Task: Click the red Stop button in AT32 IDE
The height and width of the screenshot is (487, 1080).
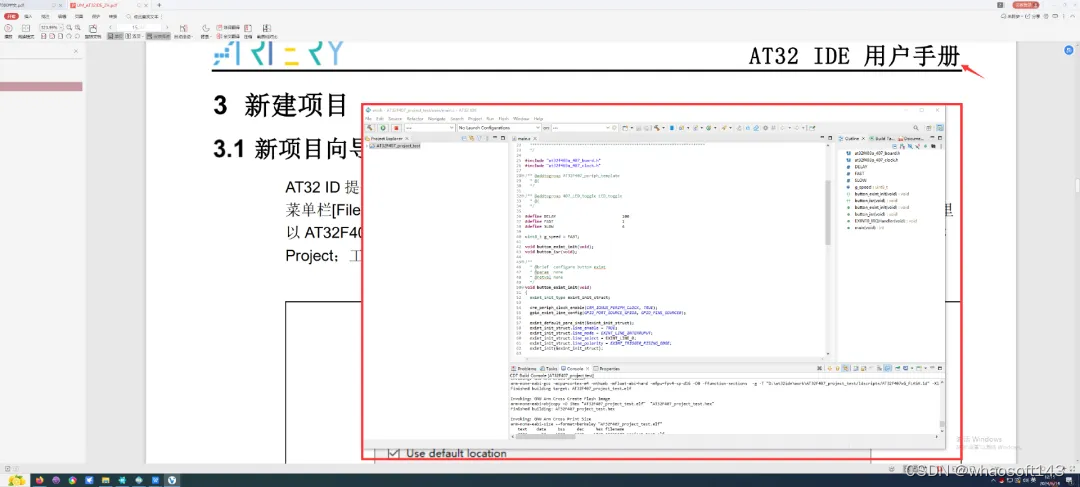Action: tap(396, 127)
